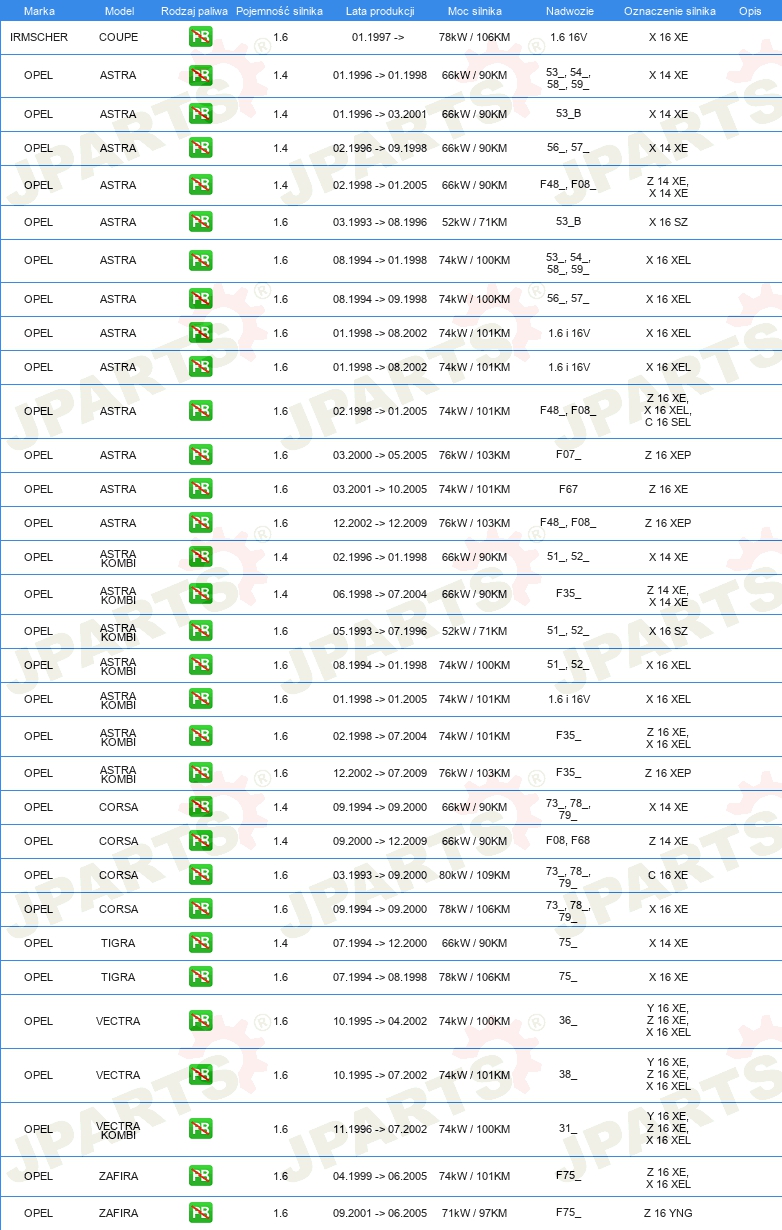Click fuel icon for Vectra body 36_ row
Image resolution: width=782 pixels, height=1230 pixels.
[200, 1021]
